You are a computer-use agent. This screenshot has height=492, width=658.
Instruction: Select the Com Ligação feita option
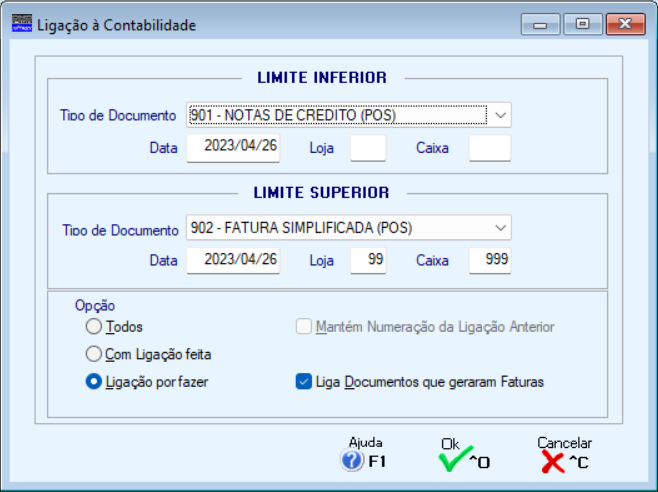[x=94, y=354]
